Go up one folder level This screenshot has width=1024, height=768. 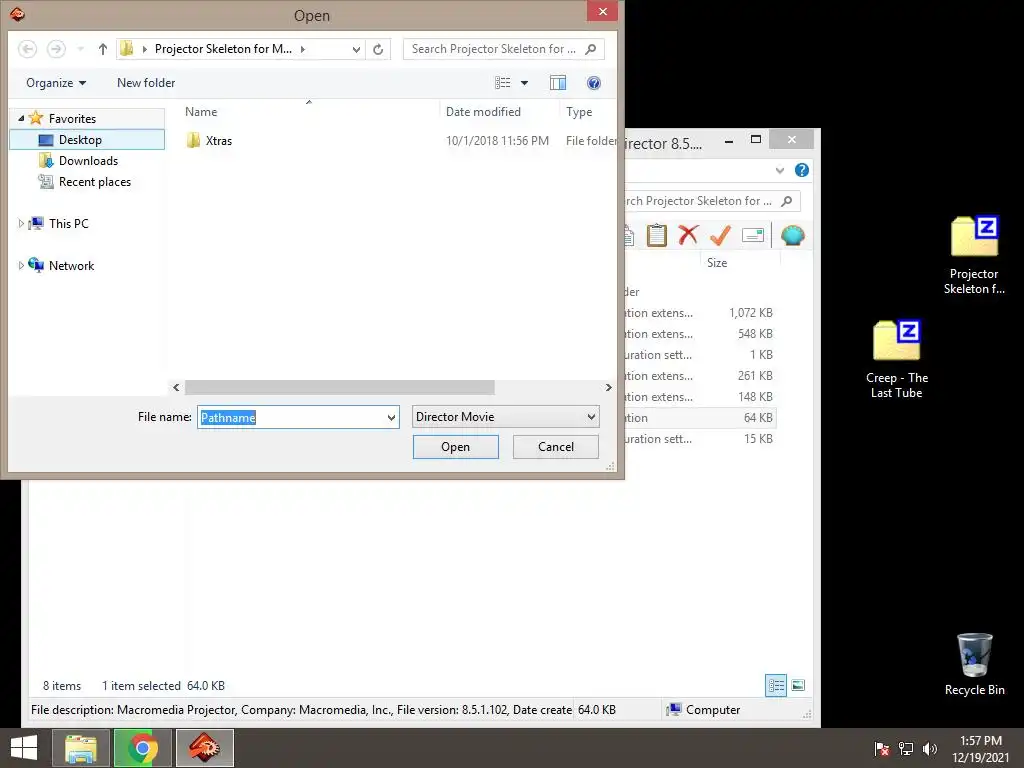(x=103, y=49)
